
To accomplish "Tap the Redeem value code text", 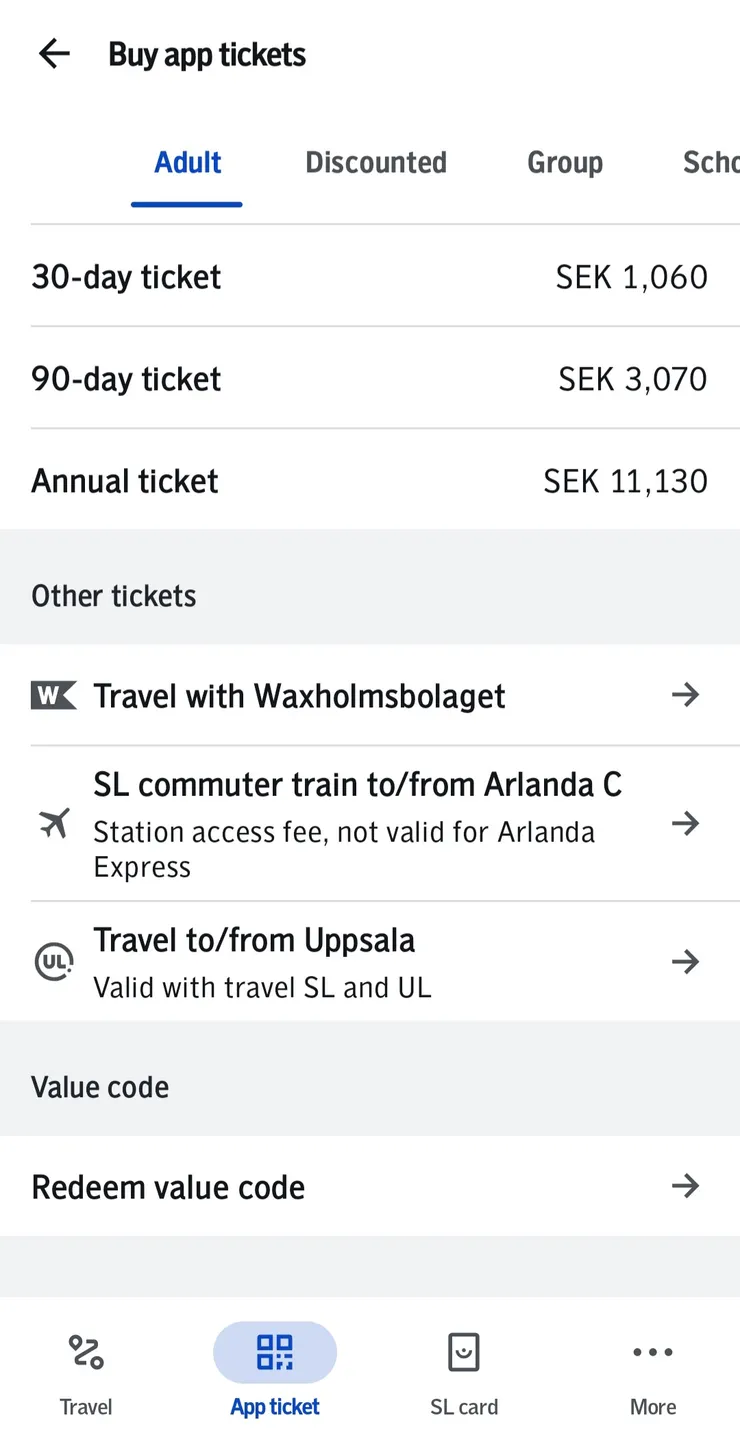I will (x=168, y=1187).
